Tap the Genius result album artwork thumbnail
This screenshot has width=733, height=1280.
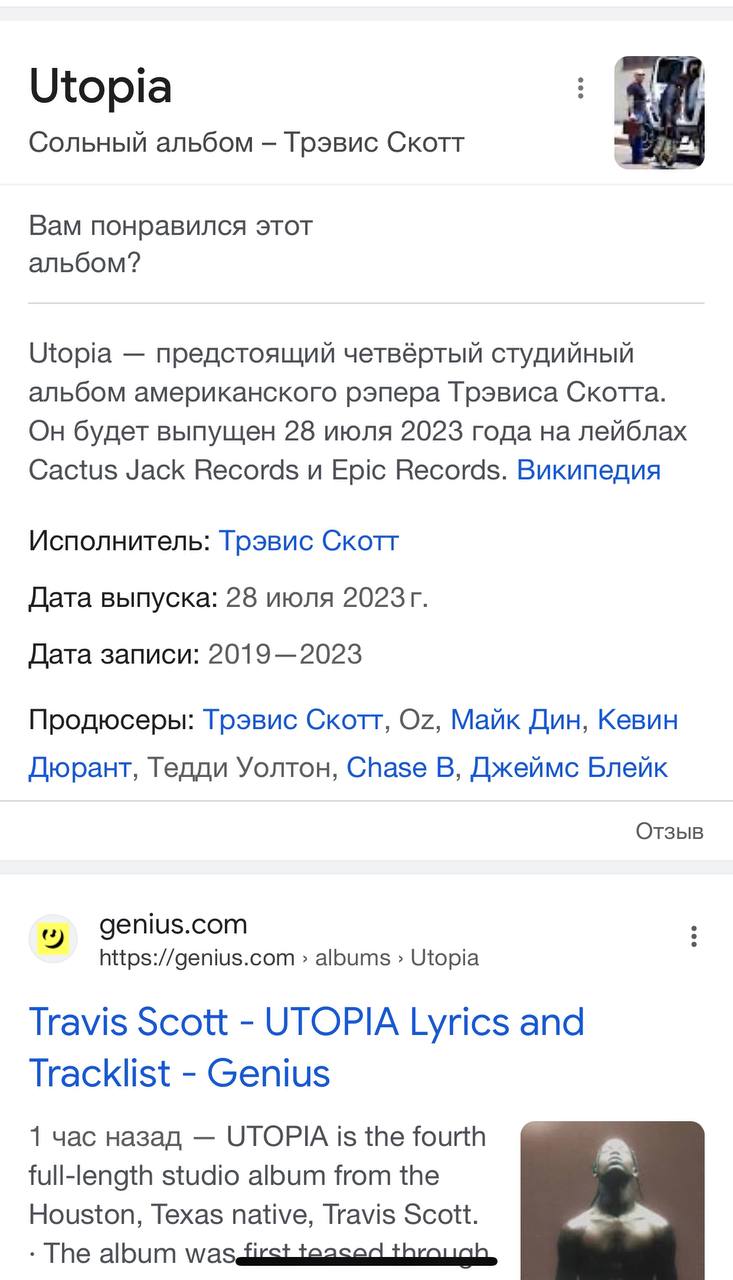pyautogui.click(x=612, y=1200)
